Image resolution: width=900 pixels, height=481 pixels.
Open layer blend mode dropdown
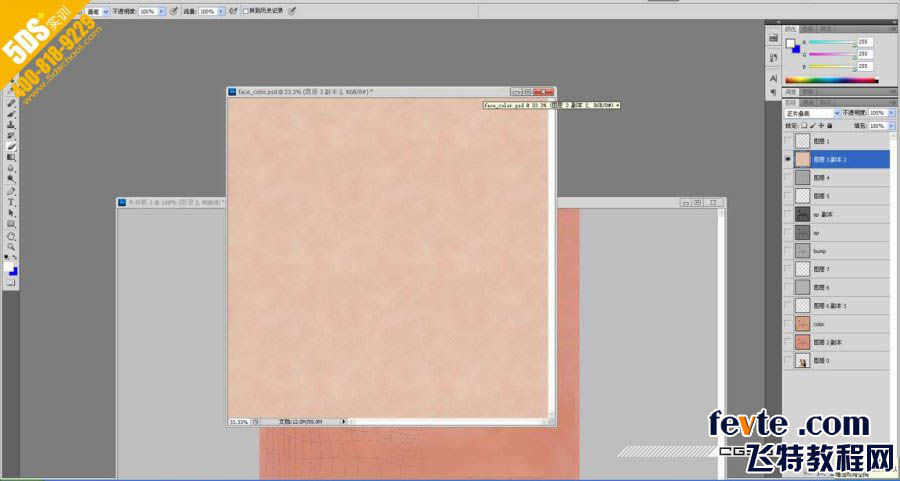[x=812, y=114]
